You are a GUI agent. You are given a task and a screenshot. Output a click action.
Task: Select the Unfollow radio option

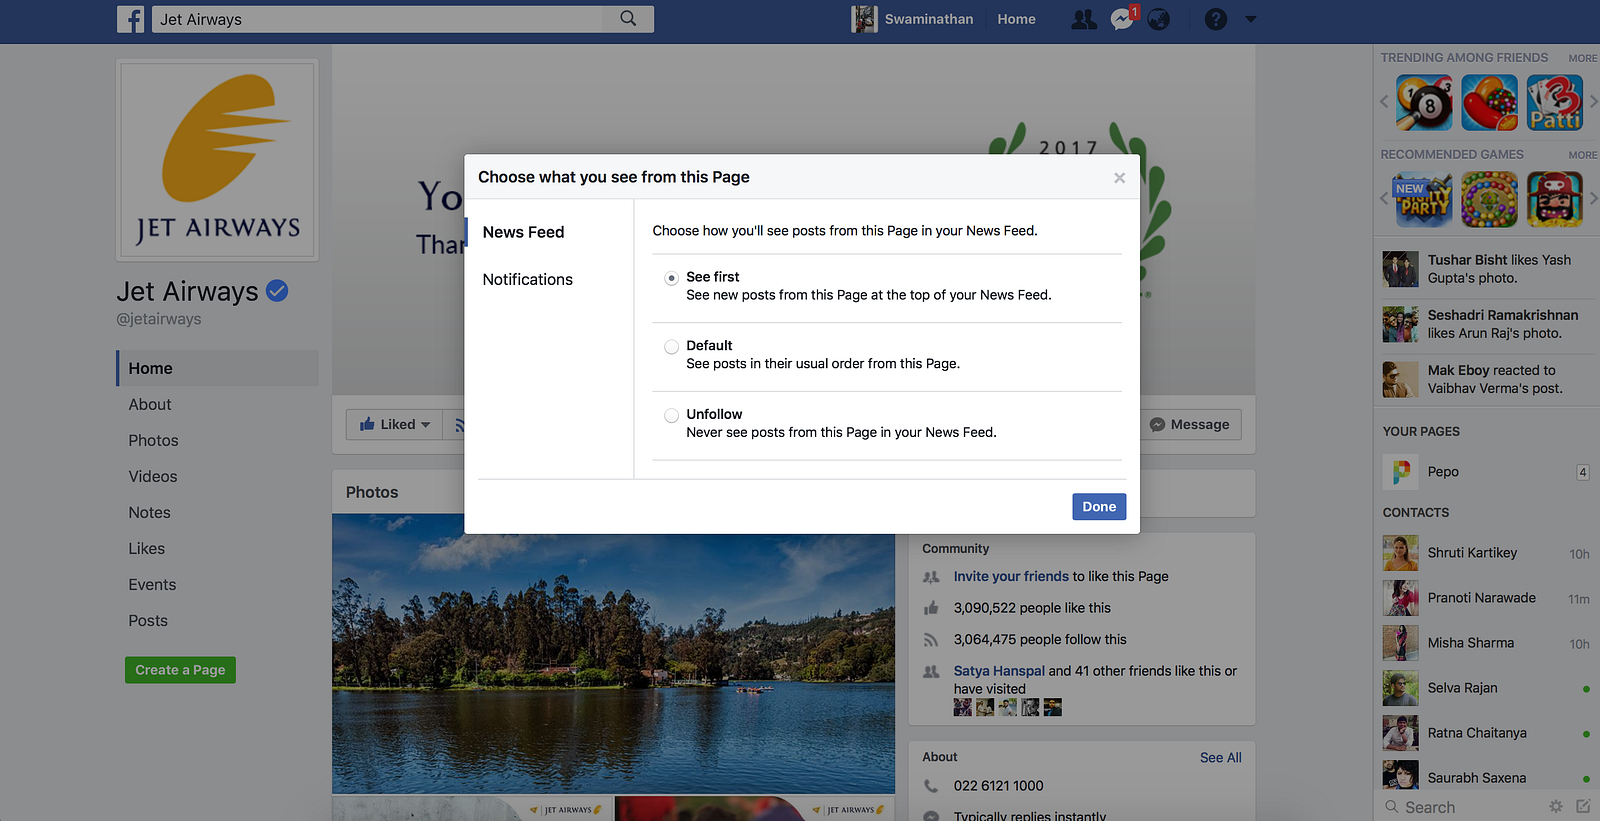[x=672, y=416]
